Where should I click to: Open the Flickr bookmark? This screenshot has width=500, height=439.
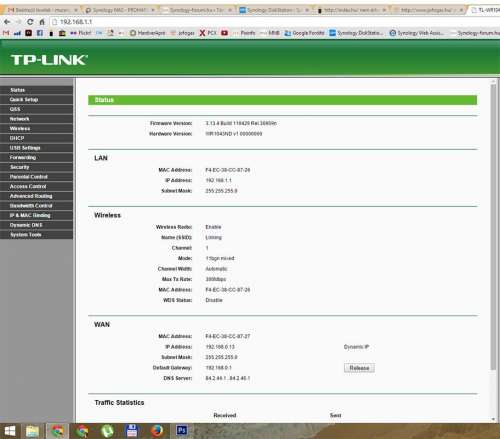pos(81,33)
